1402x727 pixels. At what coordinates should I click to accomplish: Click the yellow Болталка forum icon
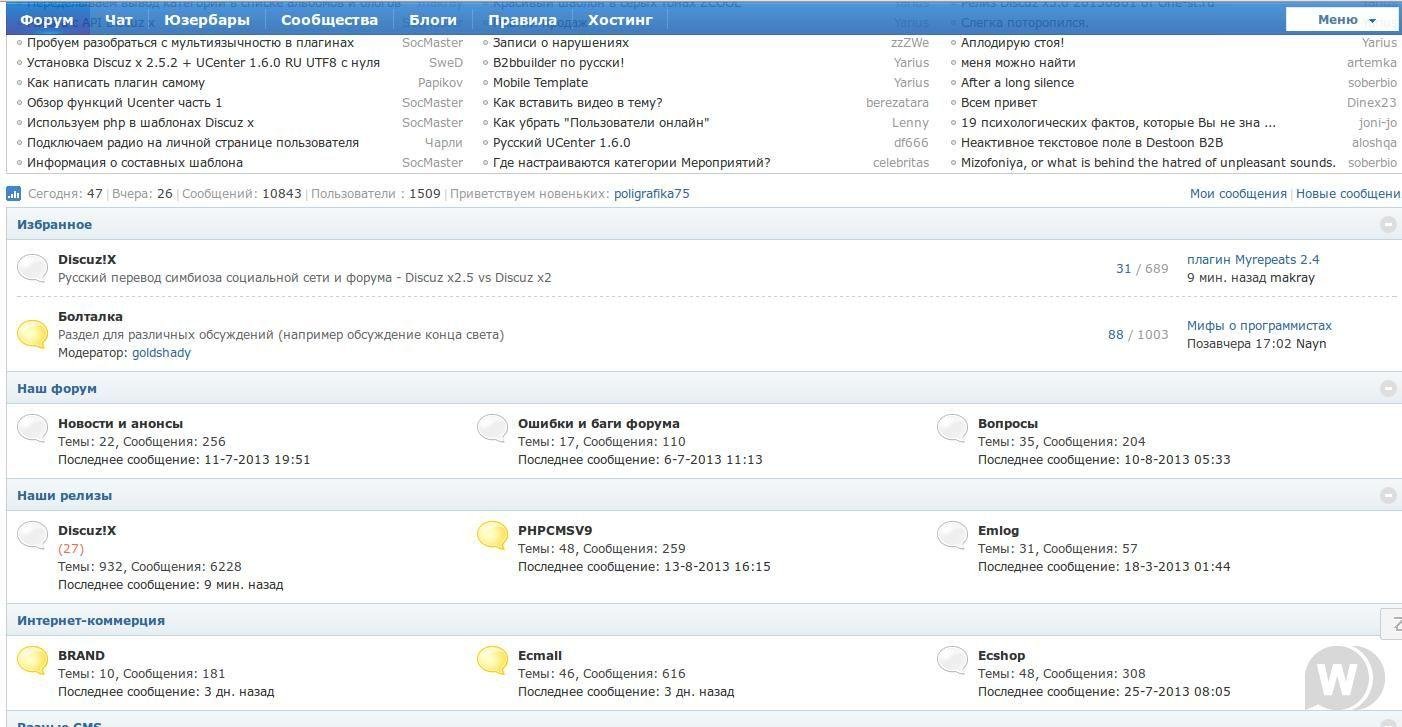[x=32, y=334]
